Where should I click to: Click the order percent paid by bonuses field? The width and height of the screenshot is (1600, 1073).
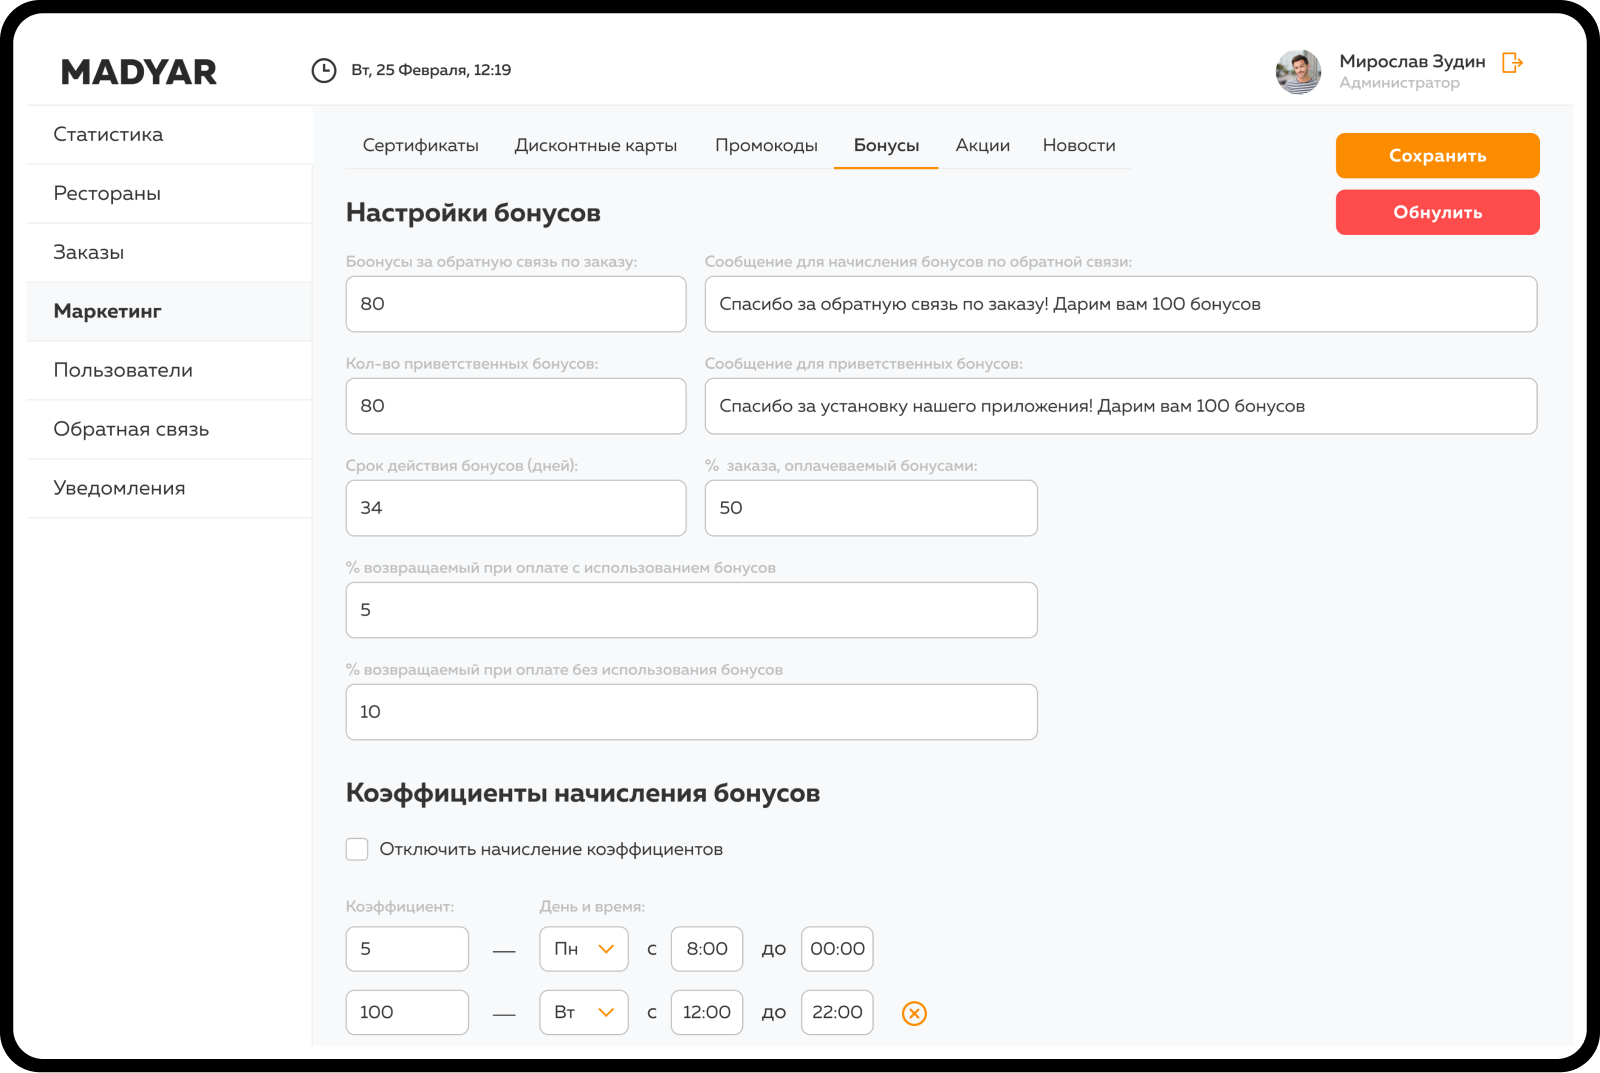click(x=871, y=508)
